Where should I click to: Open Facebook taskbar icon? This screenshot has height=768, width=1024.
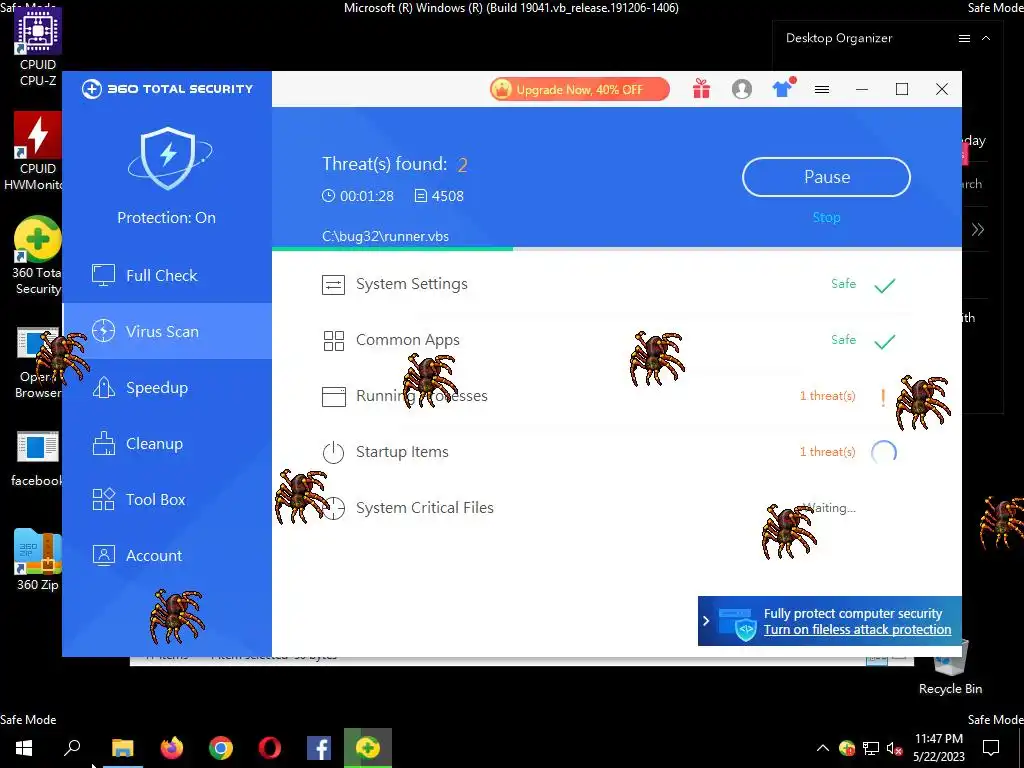point(319,748)
